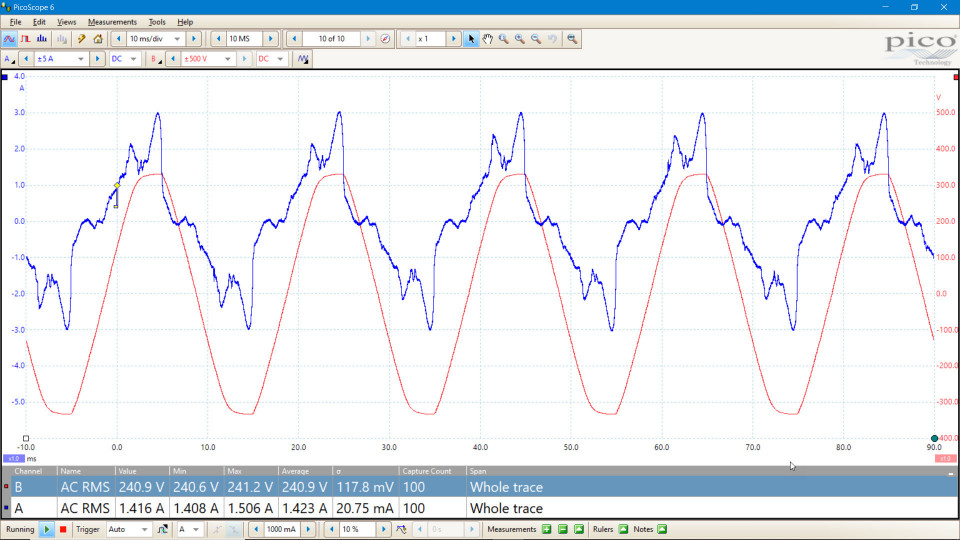Open Channel B options button

click(156, 59)
